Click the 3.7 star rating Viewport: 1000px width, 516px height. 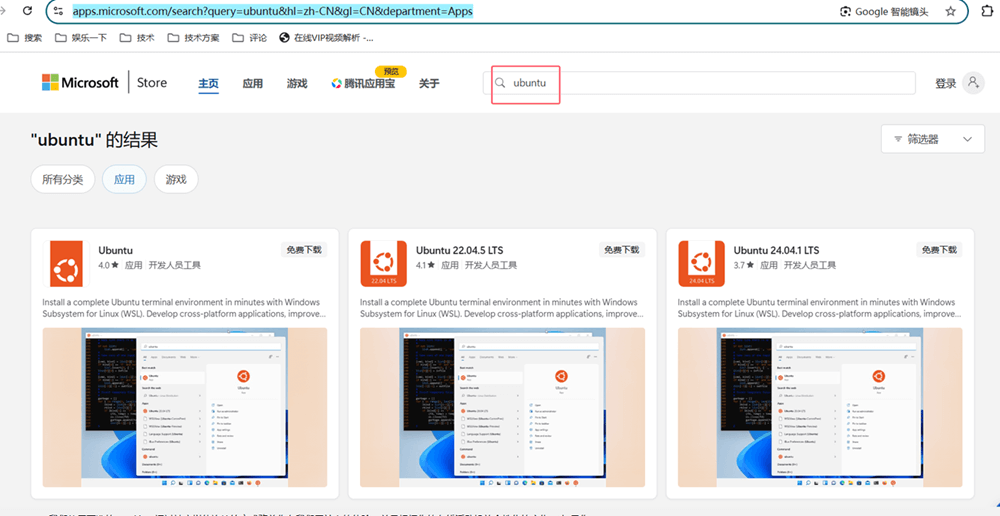744,265
